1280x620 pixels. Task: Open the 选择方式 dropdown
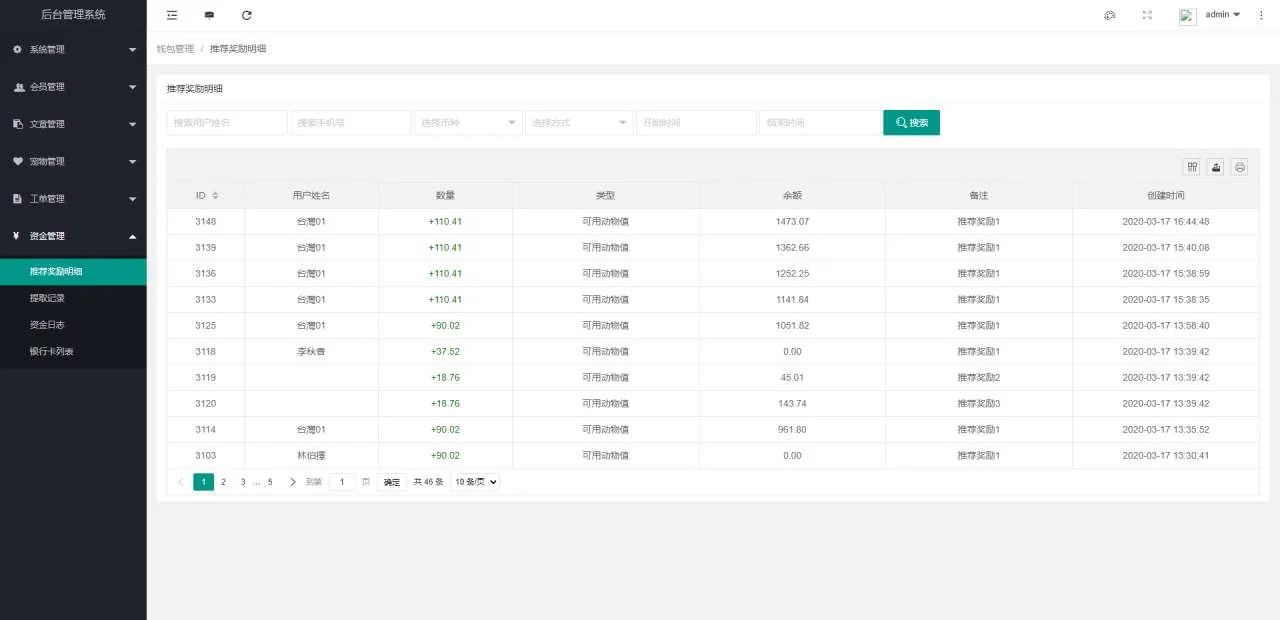click(579, 123)
